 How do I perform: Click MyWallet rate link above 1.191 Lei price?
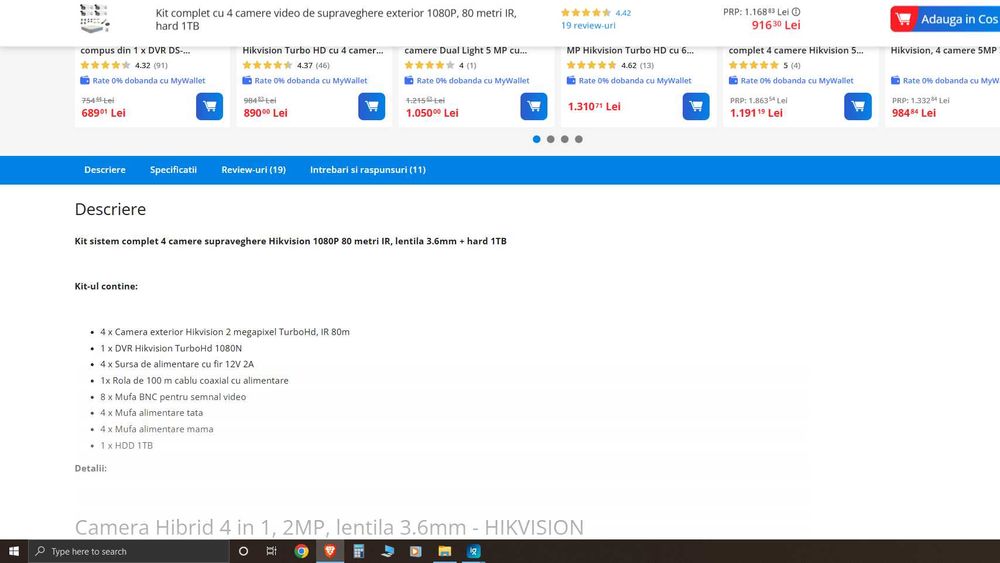click(791, 80)
